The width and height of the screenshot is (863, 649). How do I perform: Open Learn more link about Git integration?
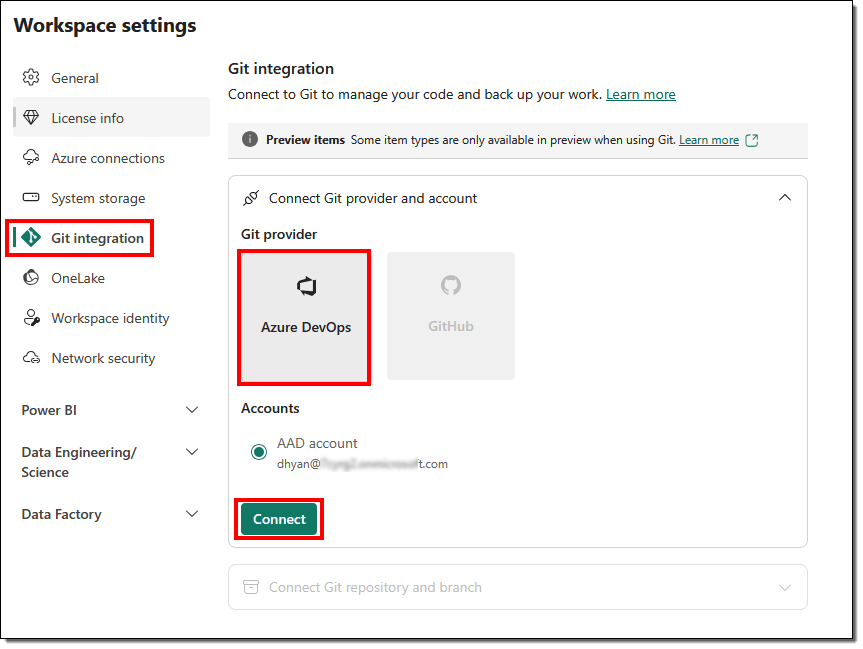click(x=640, y=94)
